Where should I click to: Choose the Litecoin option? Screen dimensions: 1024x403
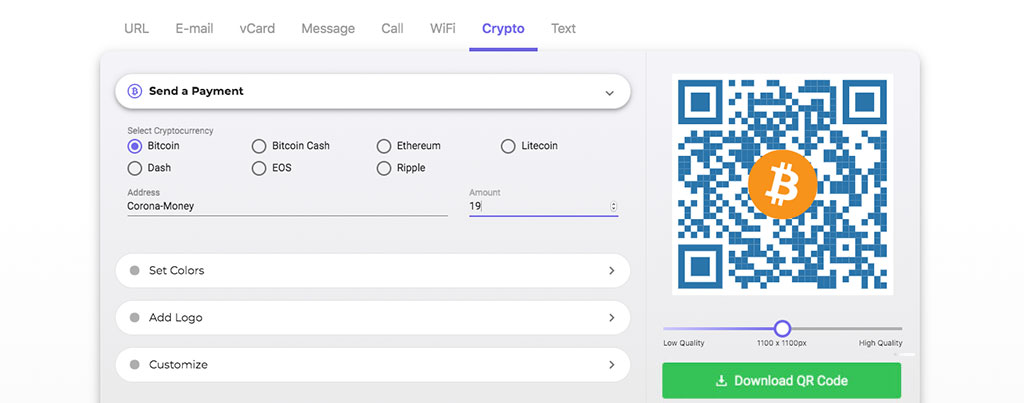[508, 146]
